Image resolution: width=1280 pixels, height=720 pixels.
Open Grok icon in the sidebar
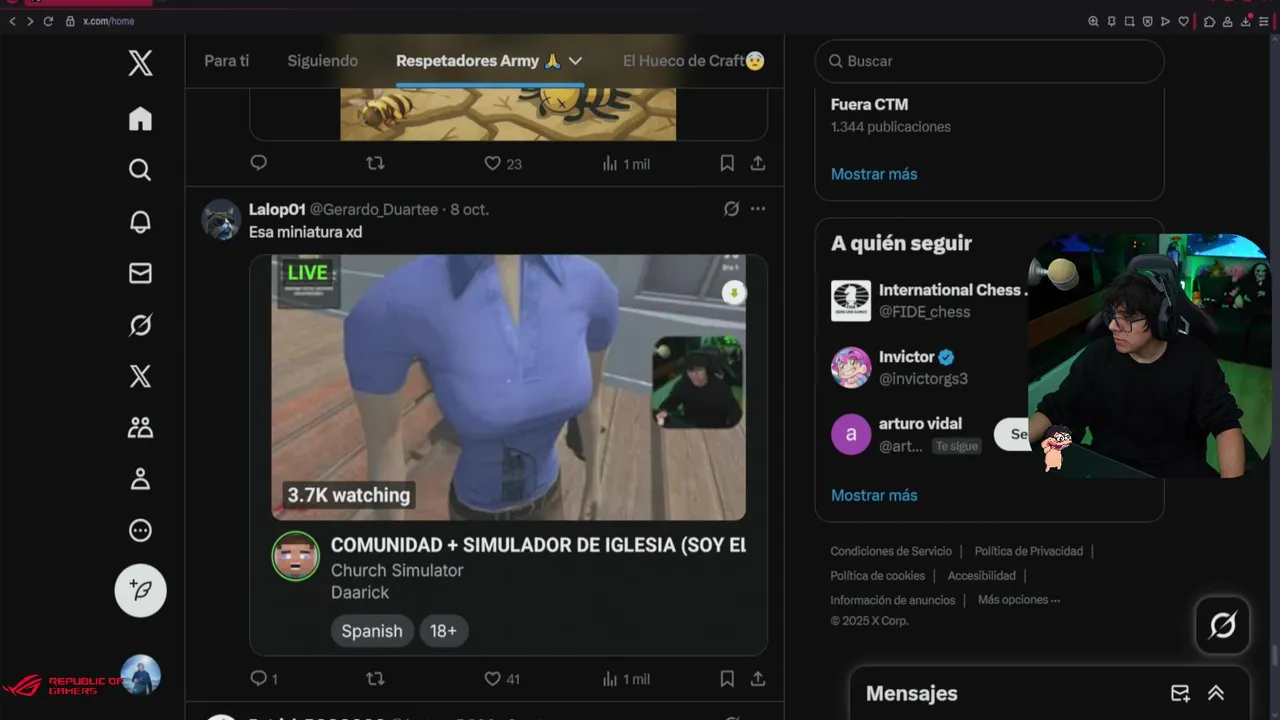[x=140, y=325]
